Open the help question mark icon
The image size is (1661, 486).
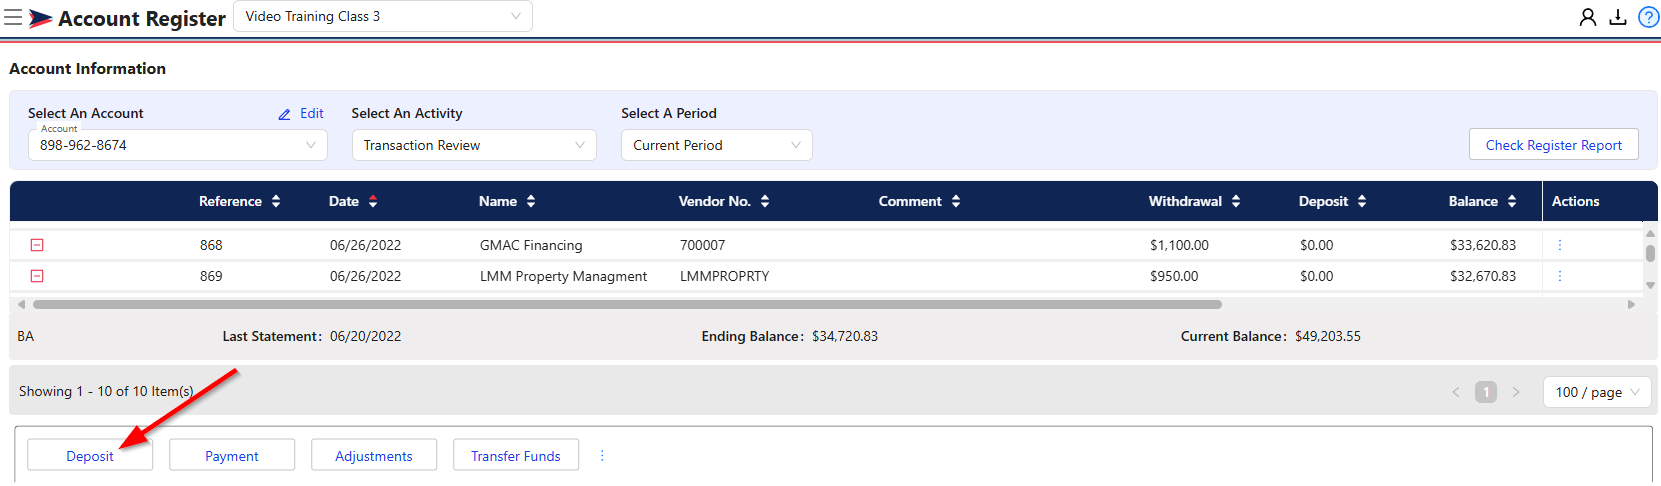1648,17
